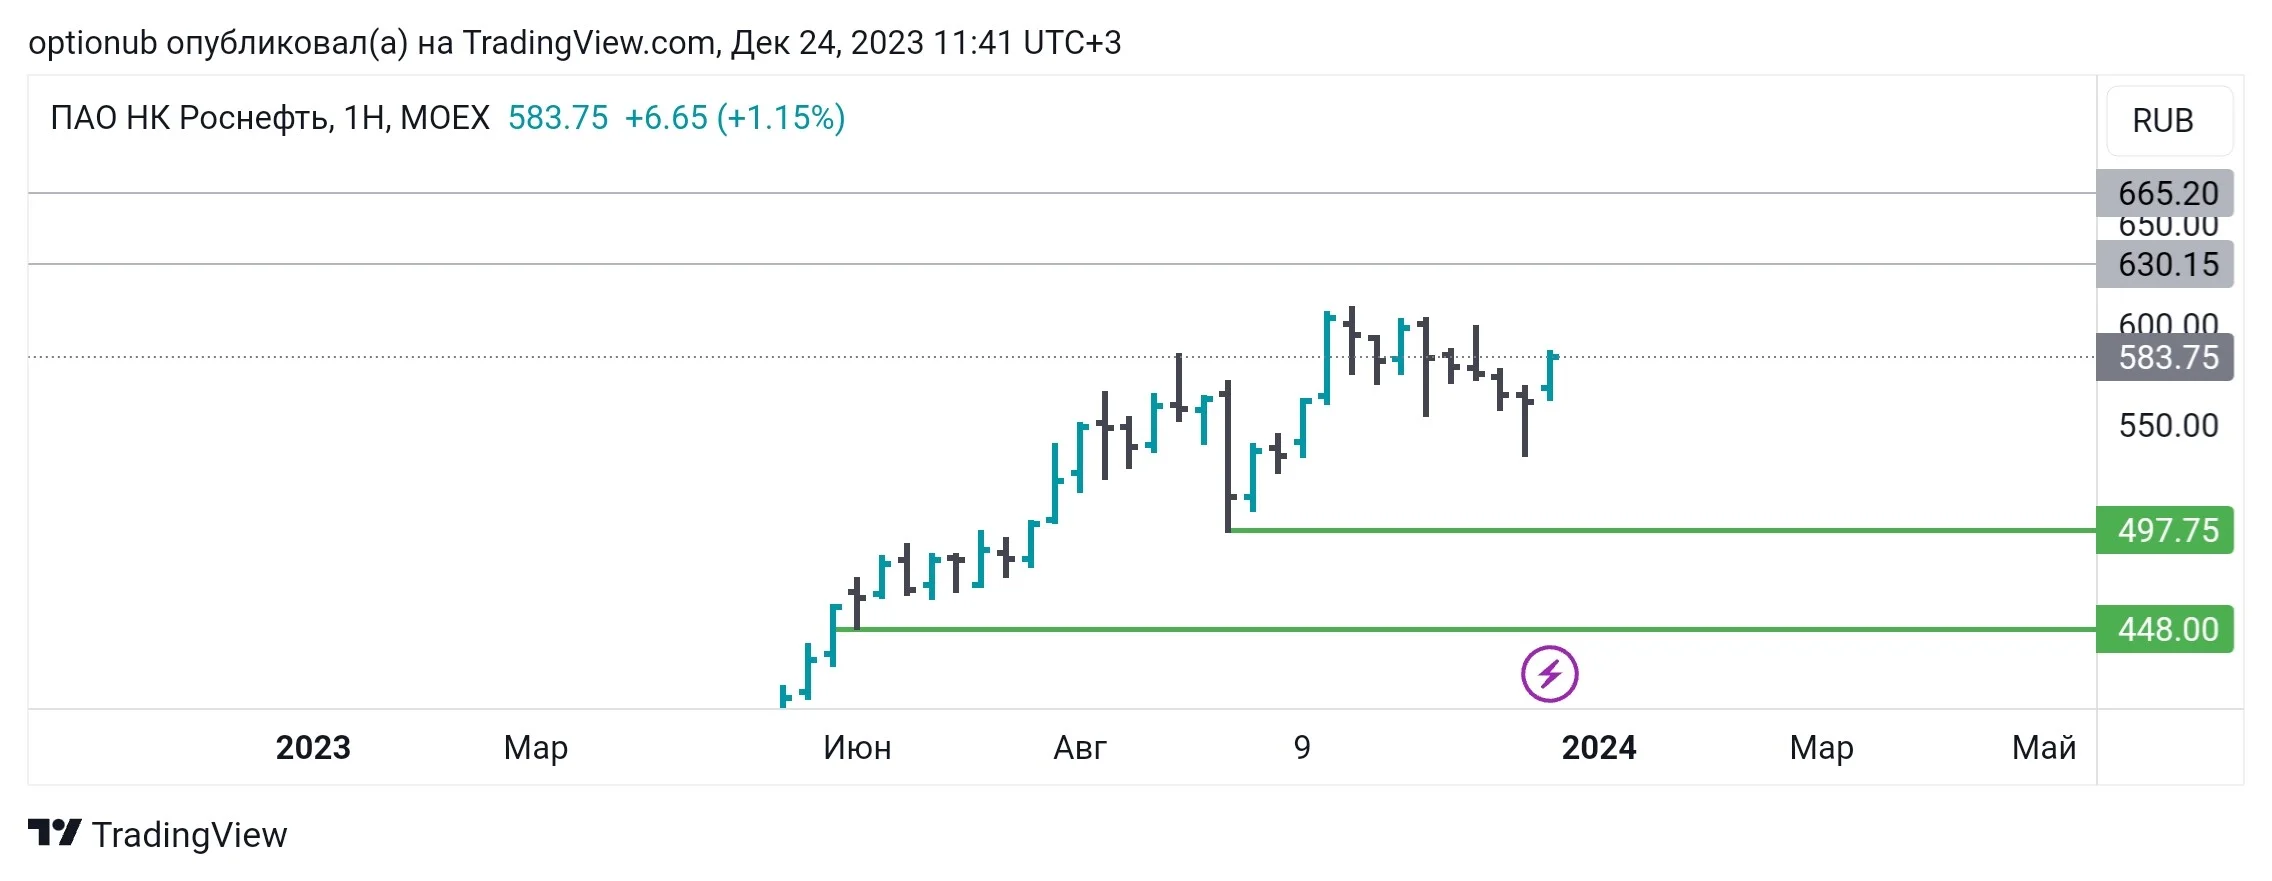Select the 665.20 price level label
Image resolution: width=2272 pixels, height=881 pixels.
pos(2164,193)
